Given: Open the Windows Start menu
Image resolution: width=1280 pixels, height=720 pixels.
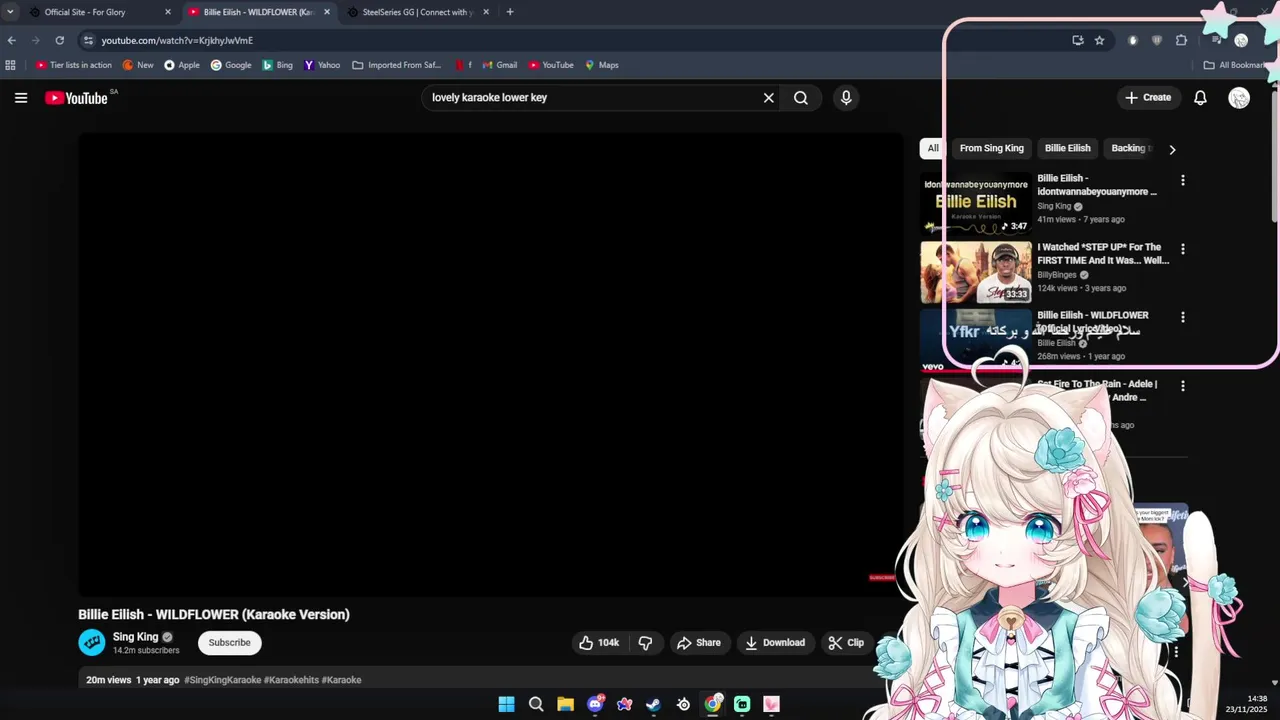Looking at the screenshot, I should point(507,704).
